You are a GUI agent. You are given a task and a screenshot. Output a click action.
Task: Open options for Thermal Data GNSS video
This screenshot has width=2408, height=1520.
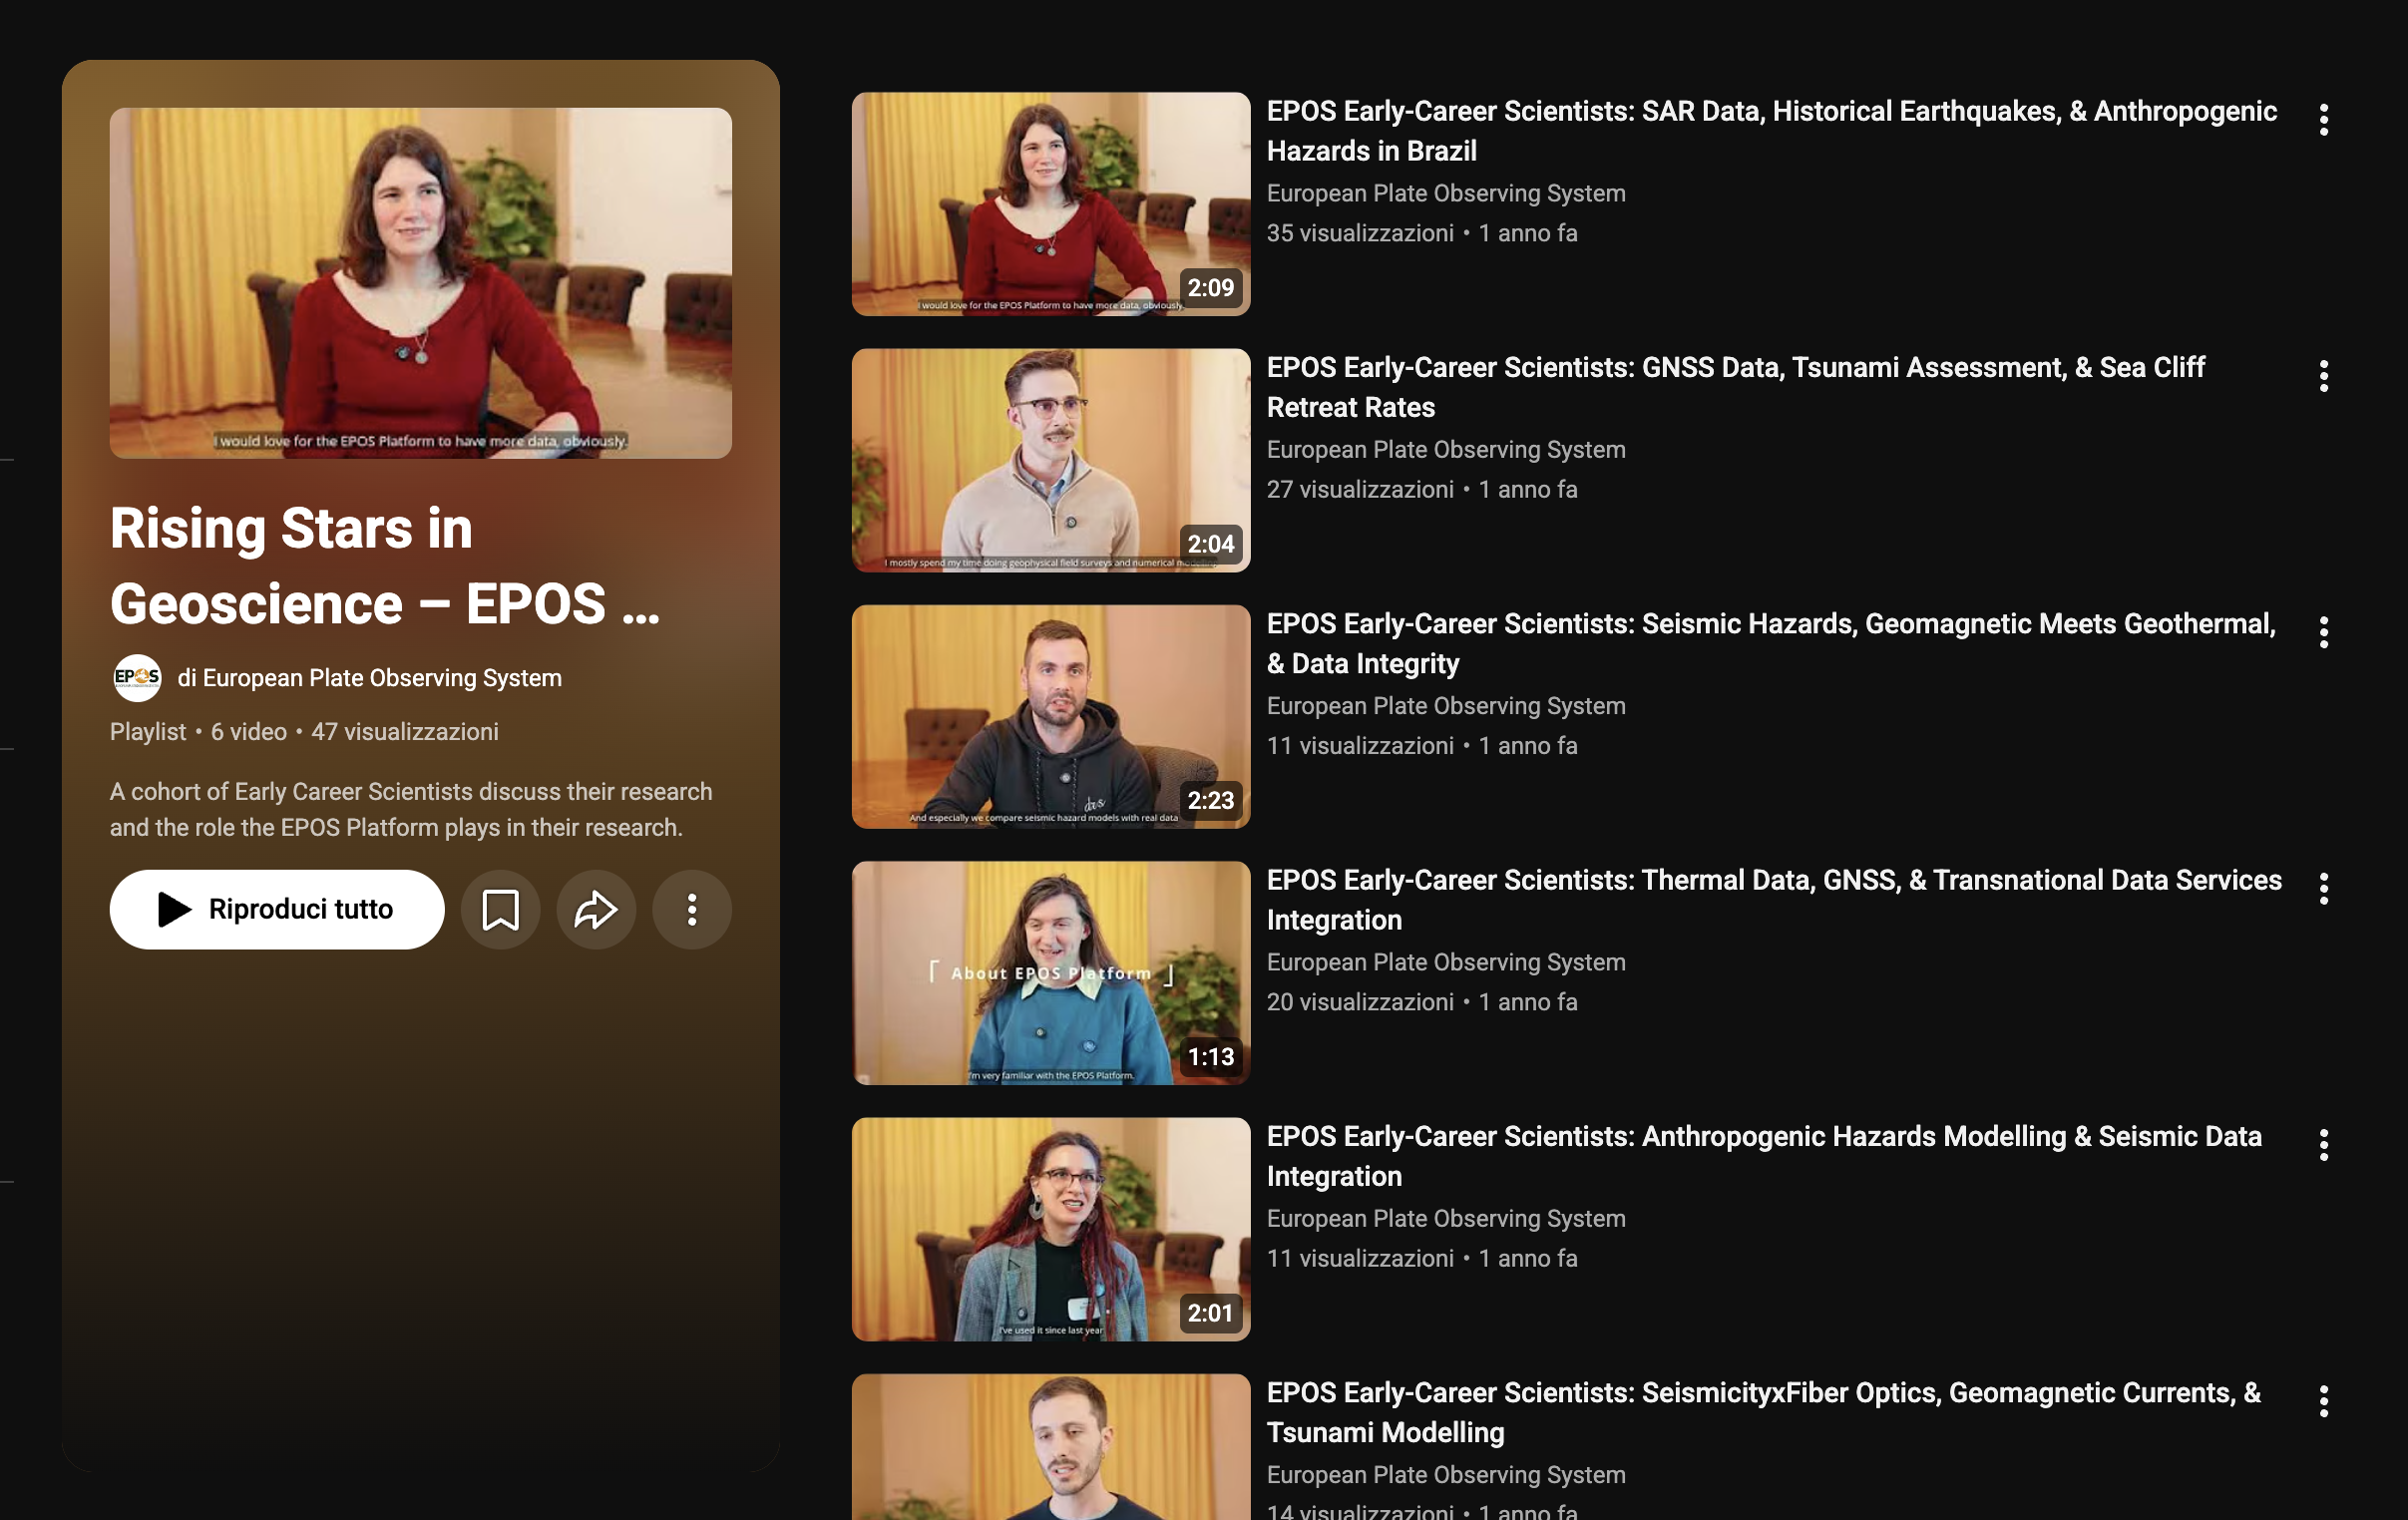(2323, 888)
